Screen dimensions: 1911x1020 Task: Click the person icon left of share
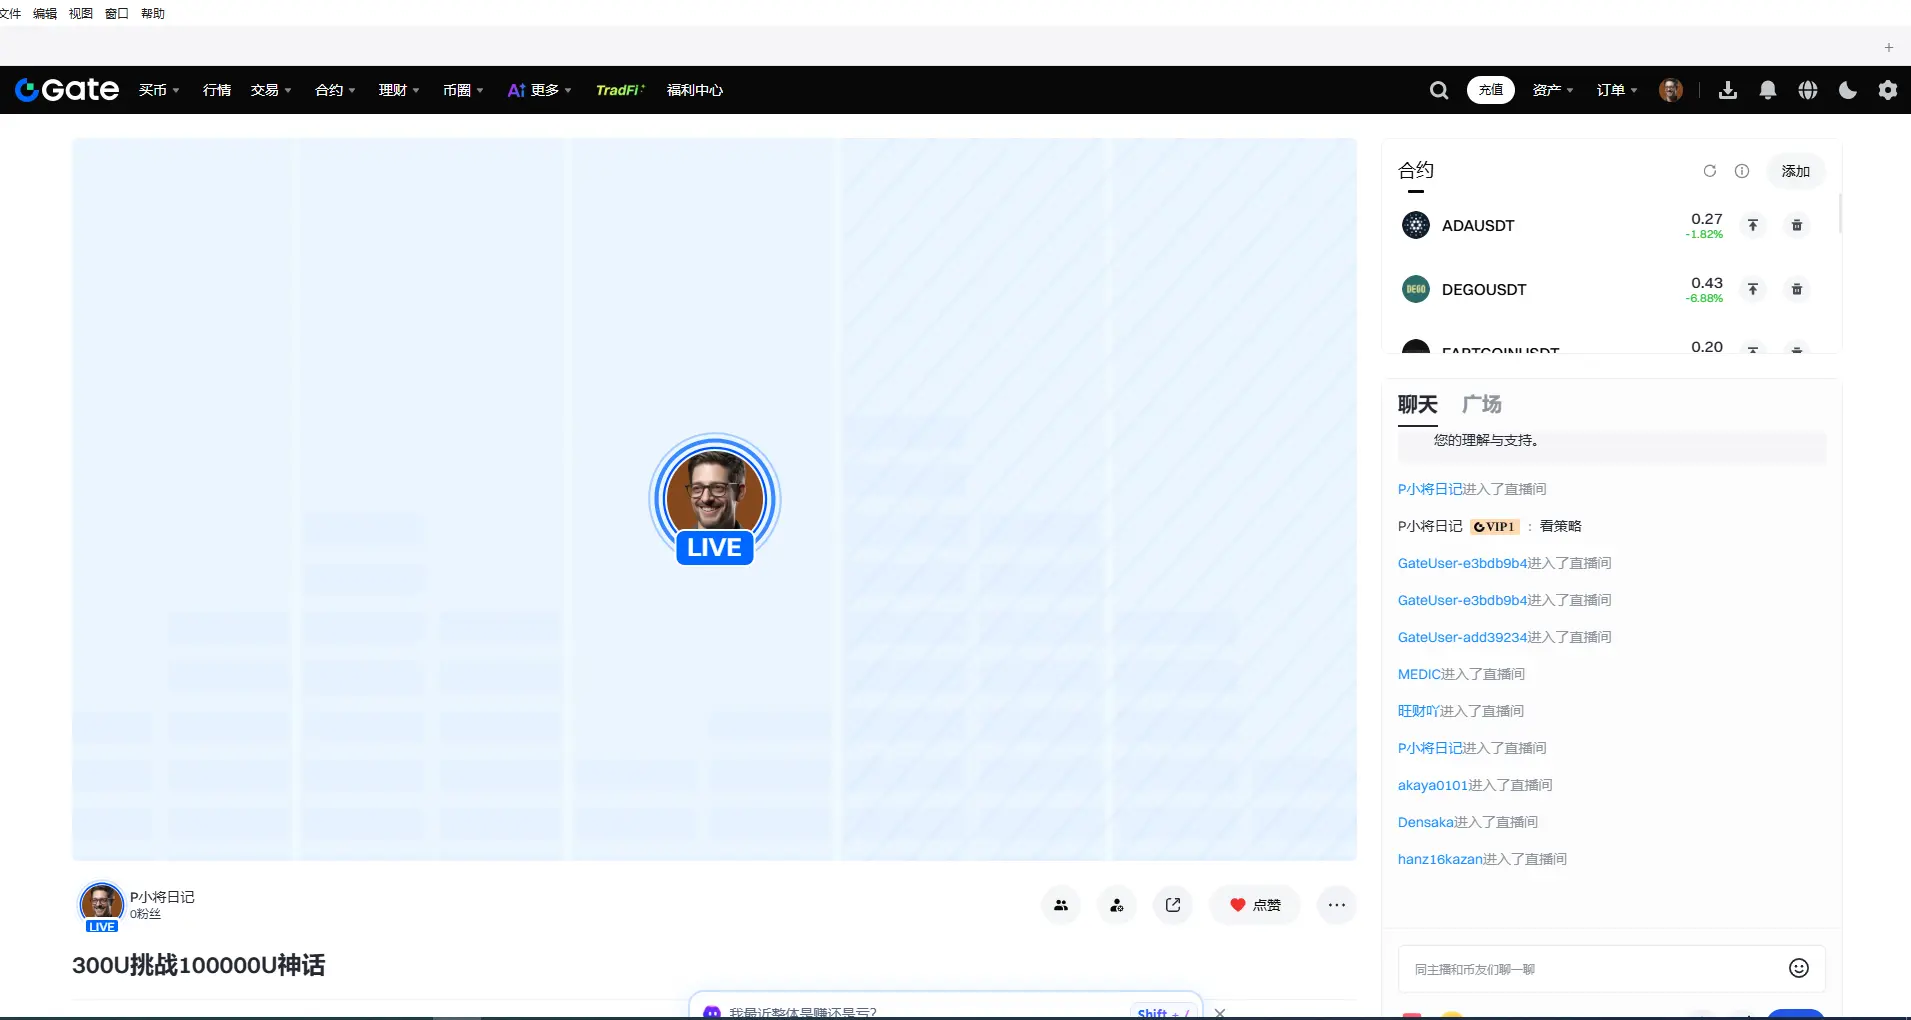tap(1117, 905)
